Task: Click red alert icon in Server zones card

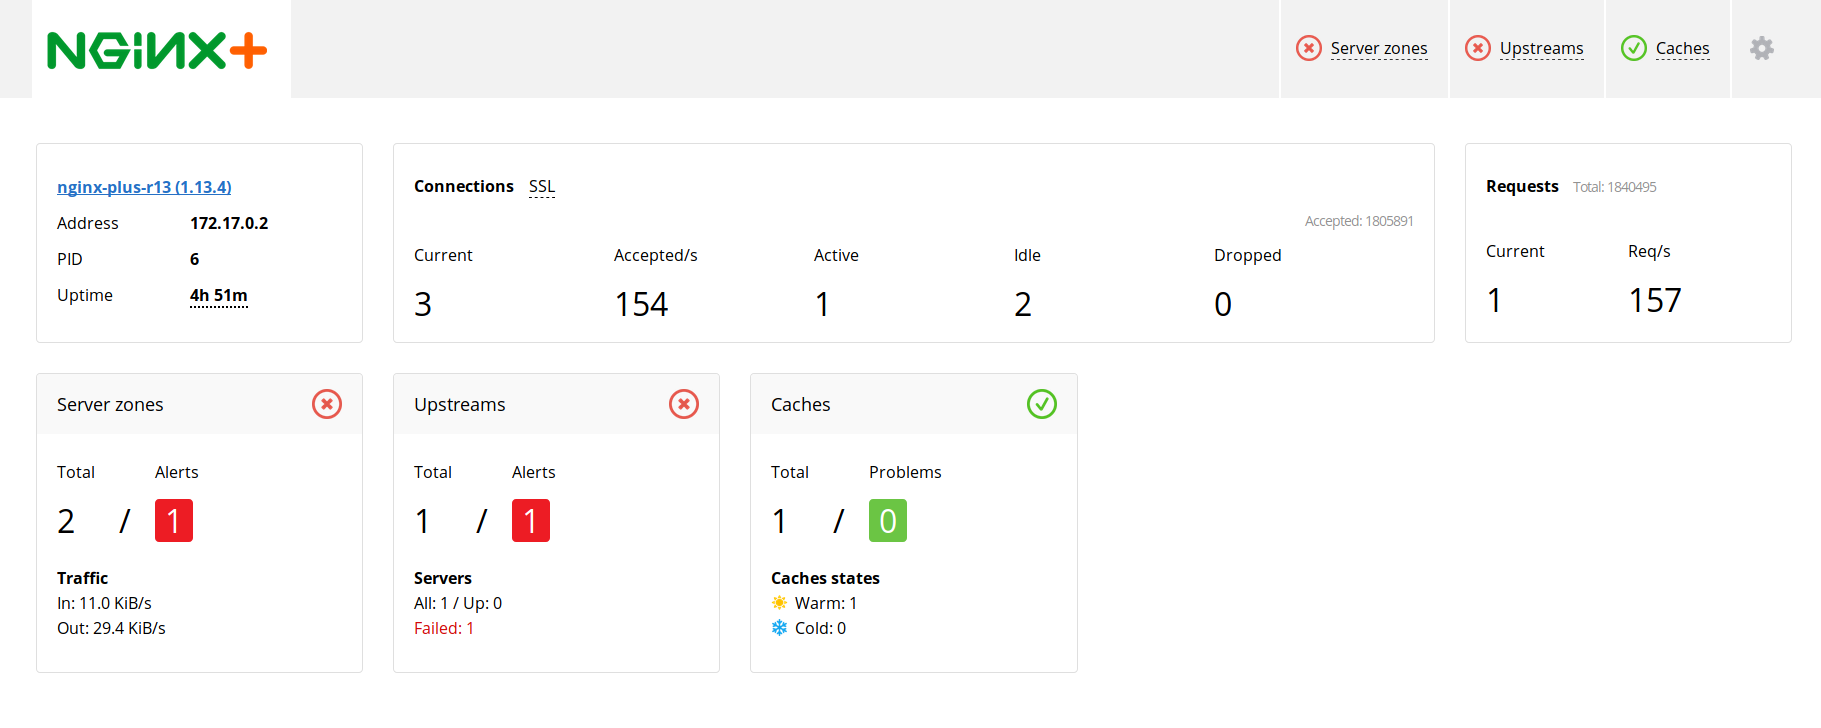Action: coord(327,404)
